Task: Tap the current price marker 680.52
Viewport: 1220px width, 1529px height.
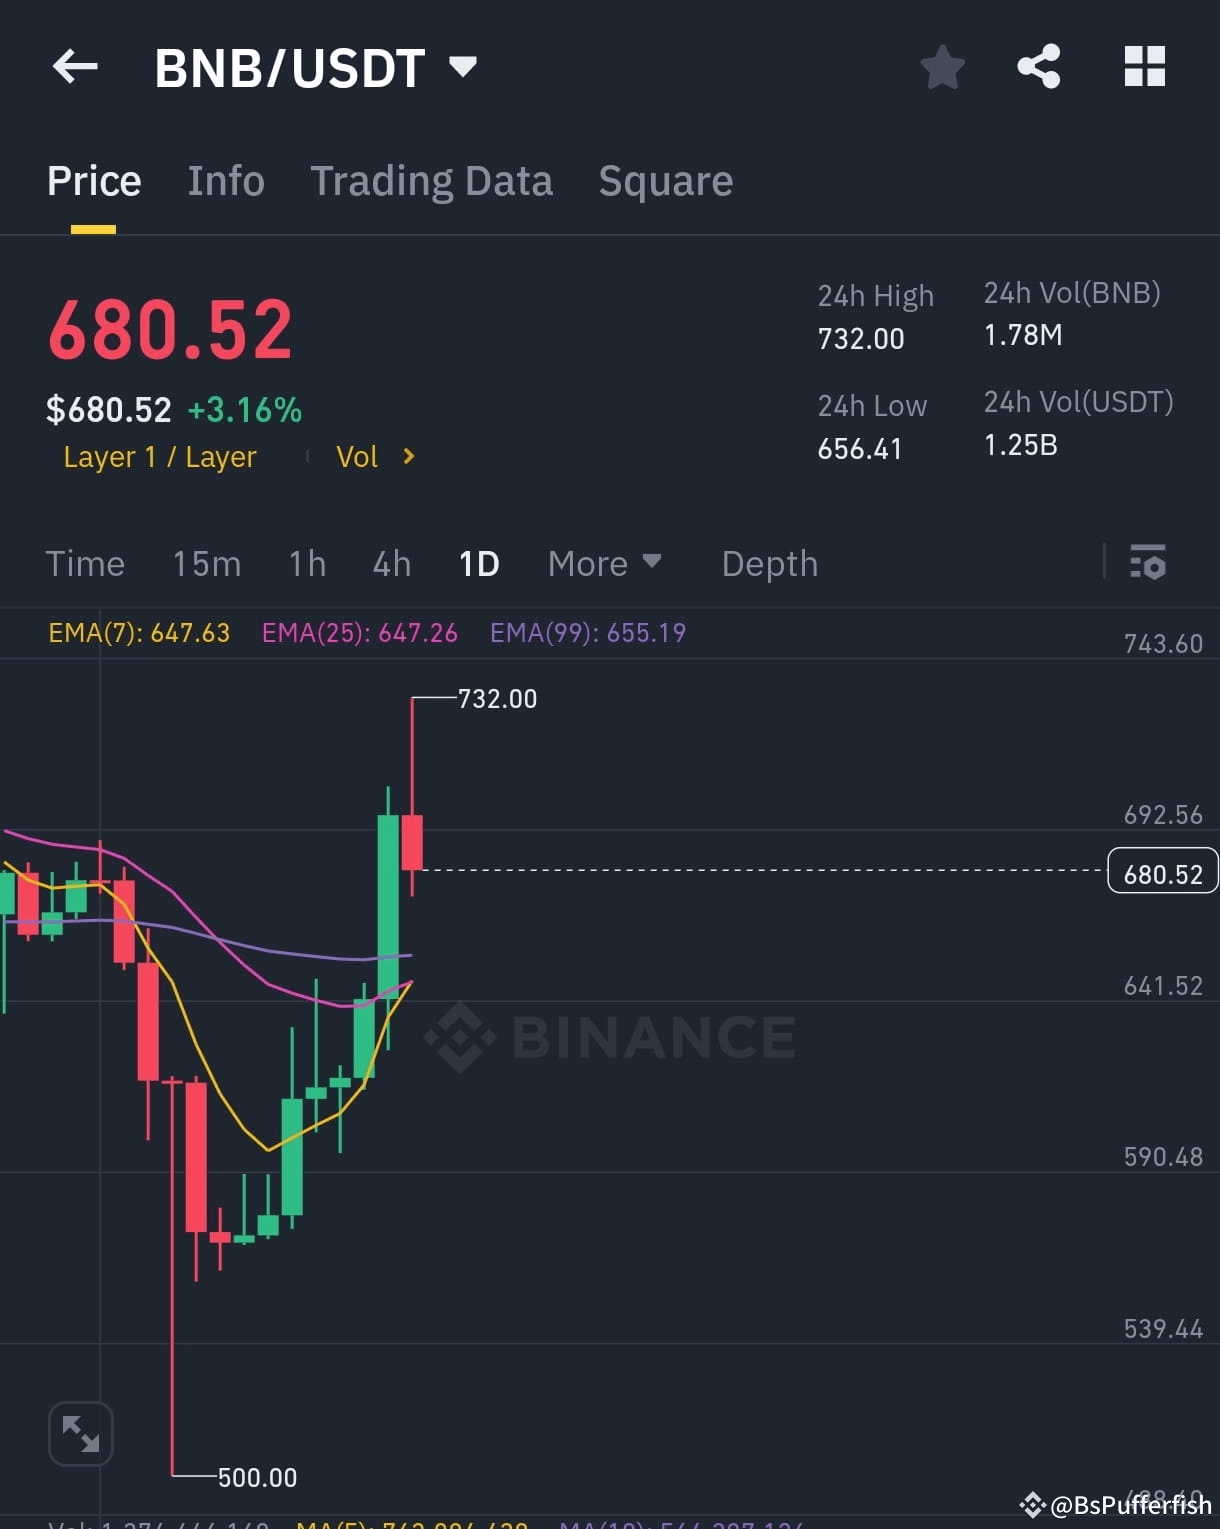Action: coord(1161,871)
